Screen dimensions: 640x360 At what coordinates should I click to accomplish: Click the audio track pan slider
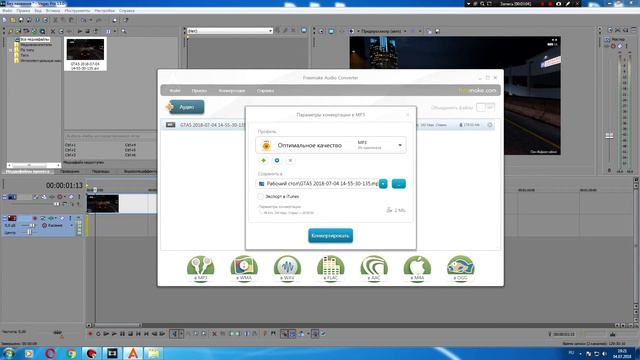[29, 232]
